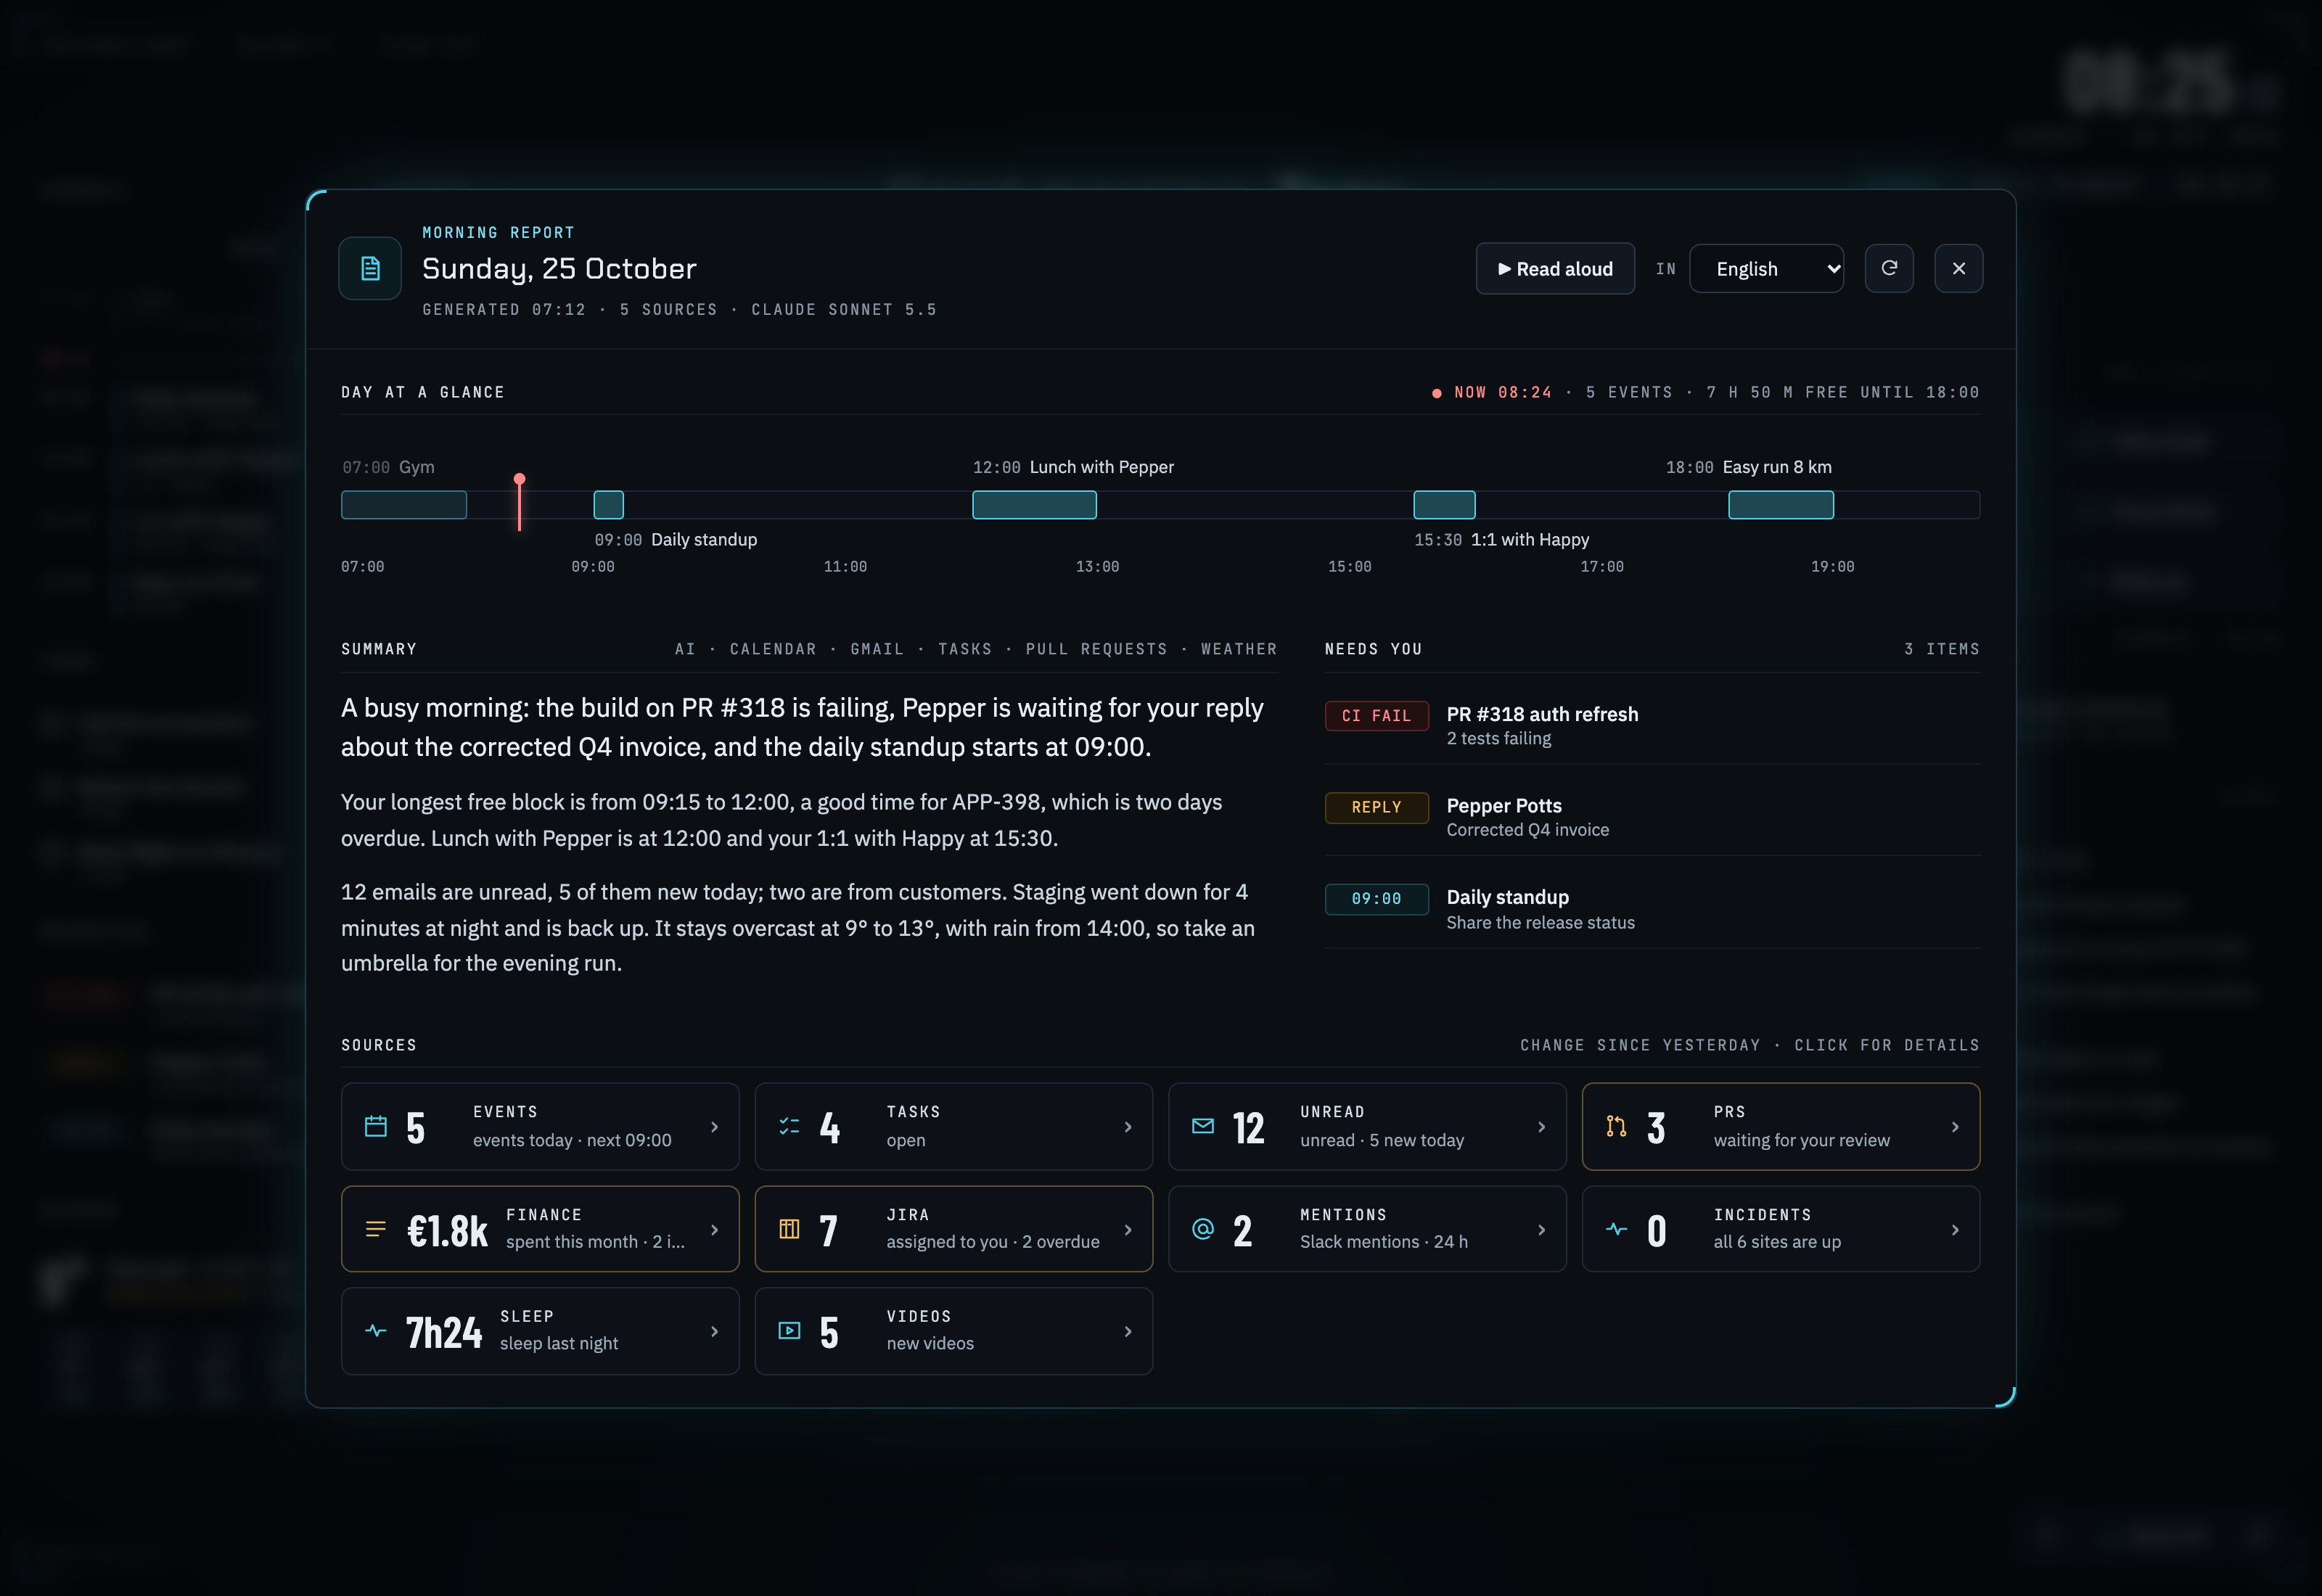The height and width of the screenshot is (1596, 2322).
Task: Select the Daily standup timeline block
Action: coord(609,505)
